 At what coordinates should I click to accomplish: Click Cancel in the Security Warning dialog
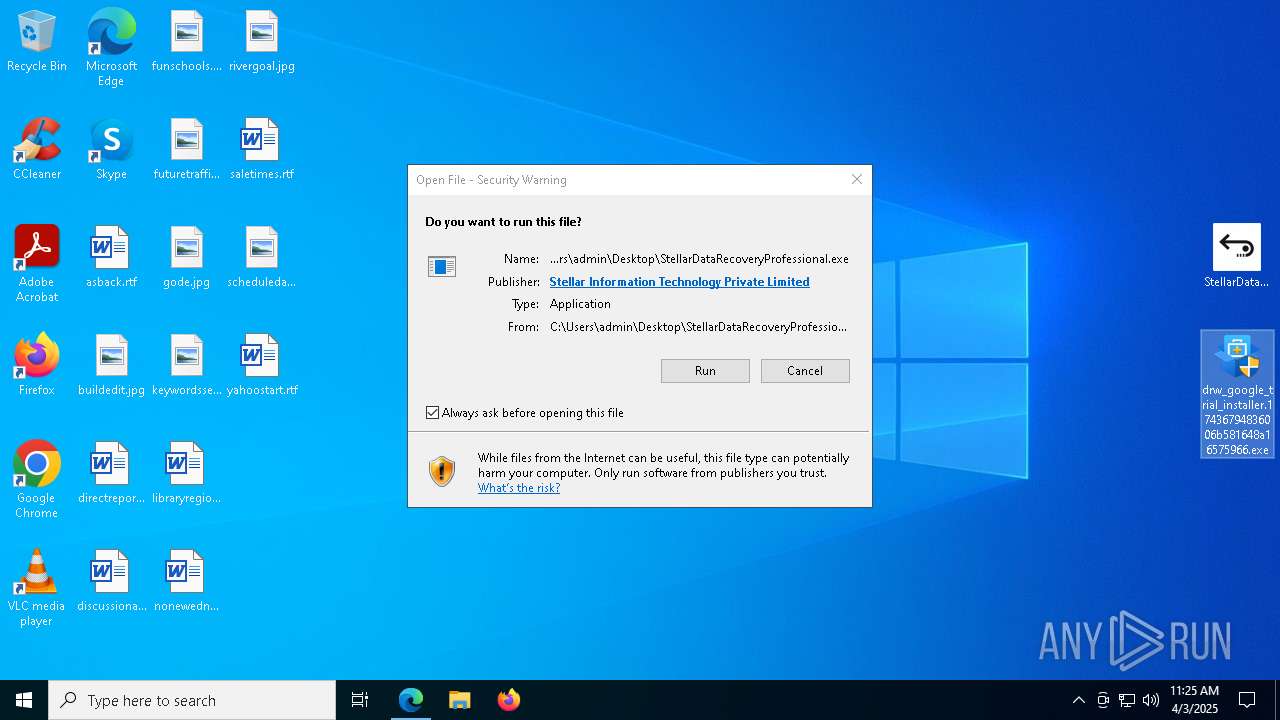point(805,371)
